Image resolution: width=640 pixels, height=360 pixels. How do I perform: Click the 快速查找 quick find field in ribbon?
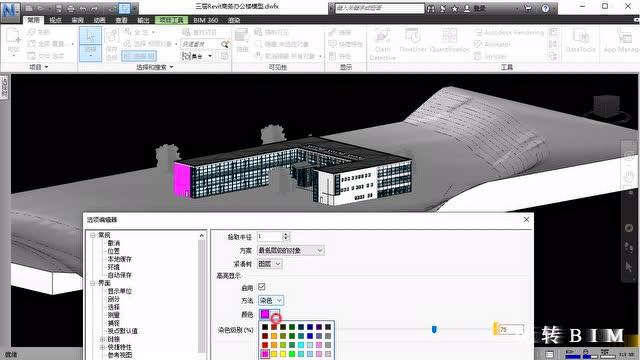click(200, 44)
